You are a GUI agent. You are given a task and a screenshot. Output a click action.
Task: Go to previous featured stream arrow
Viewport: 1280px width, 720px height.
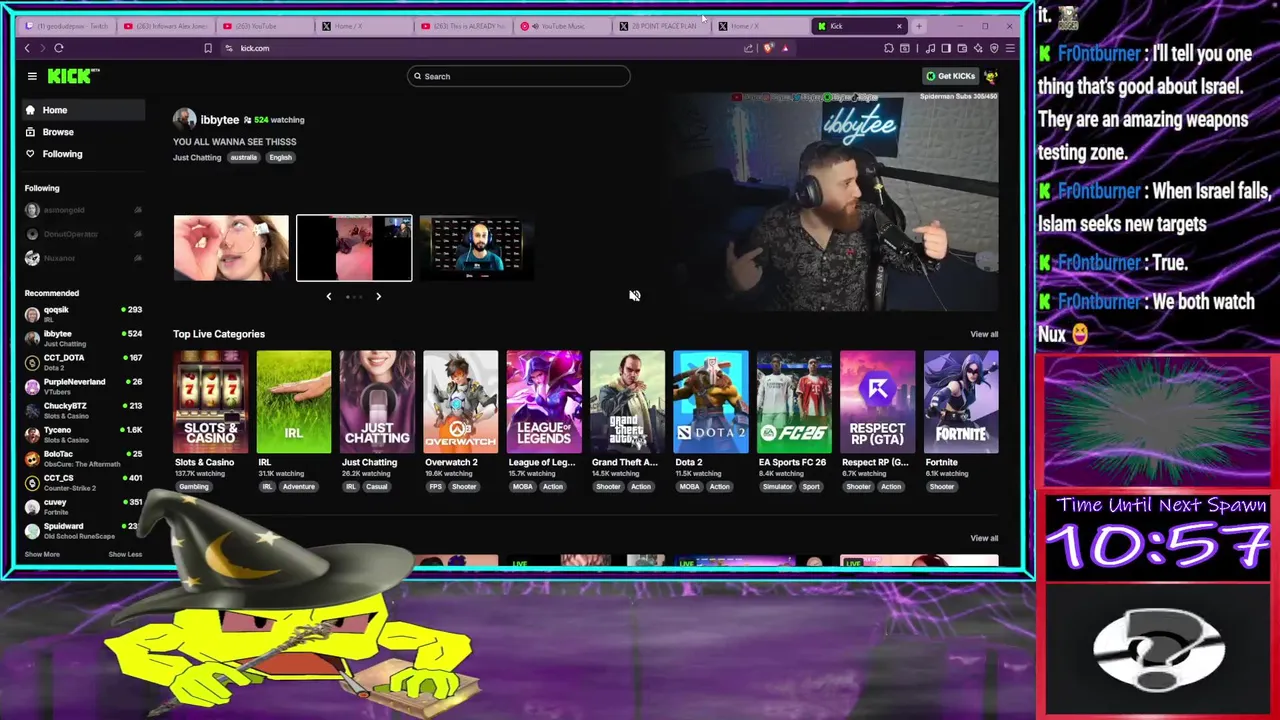[328, 296]
